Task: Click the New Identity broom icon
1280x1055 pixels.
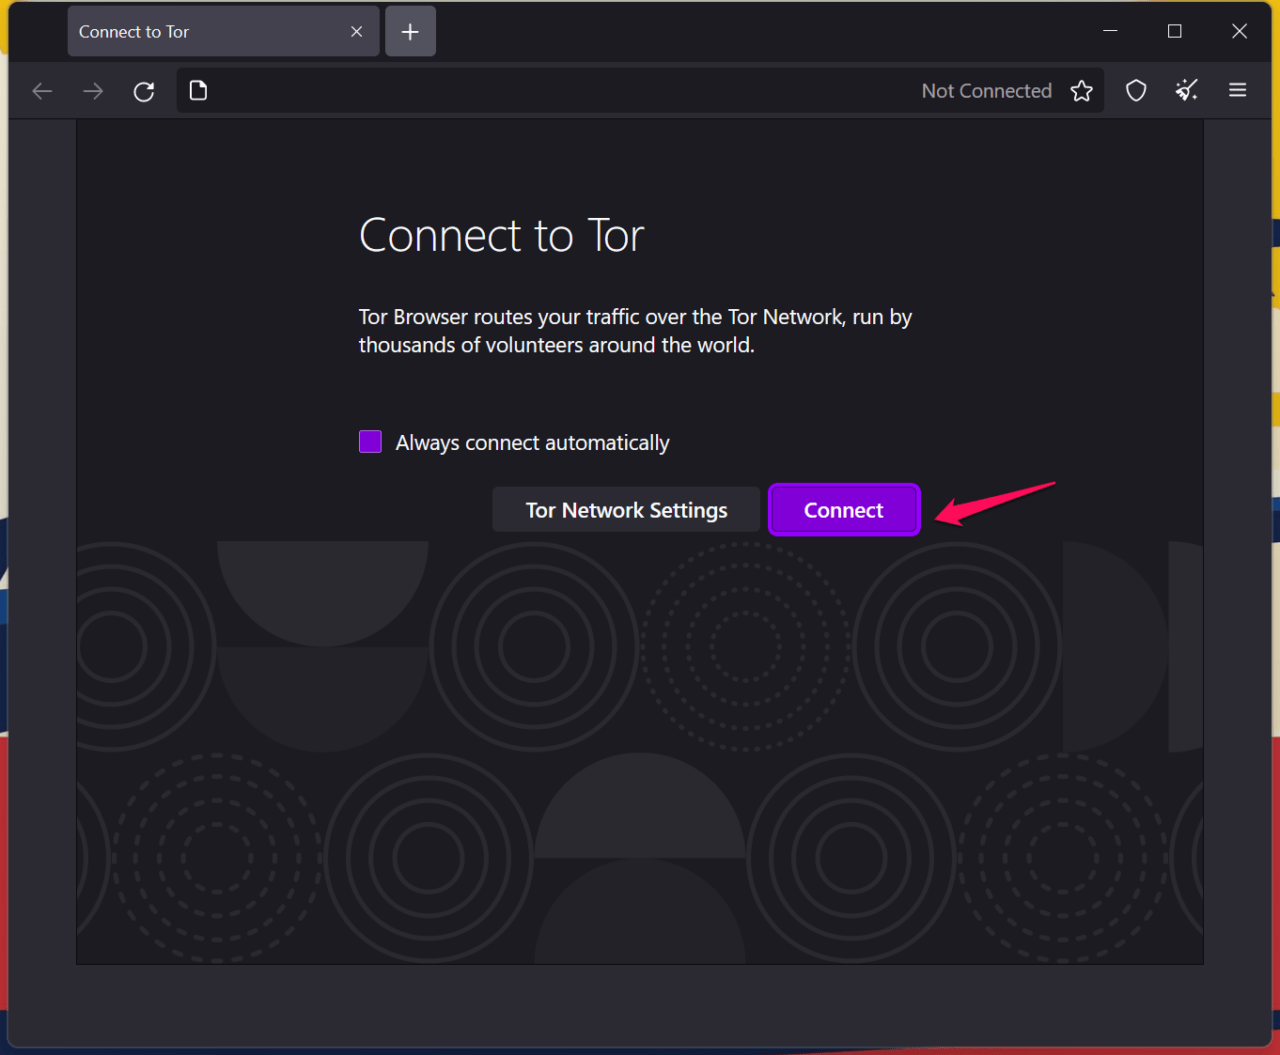Action: point(1186,90)
